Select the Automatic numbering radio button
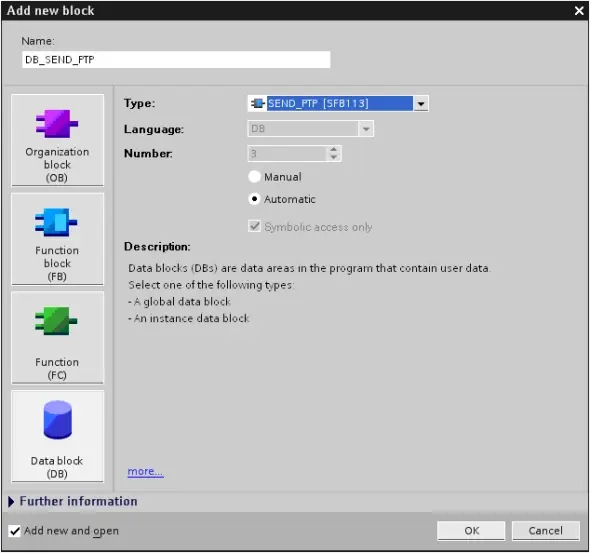This screenshot has width=590, height=553. pyautogui.click(x=254, y=199)
